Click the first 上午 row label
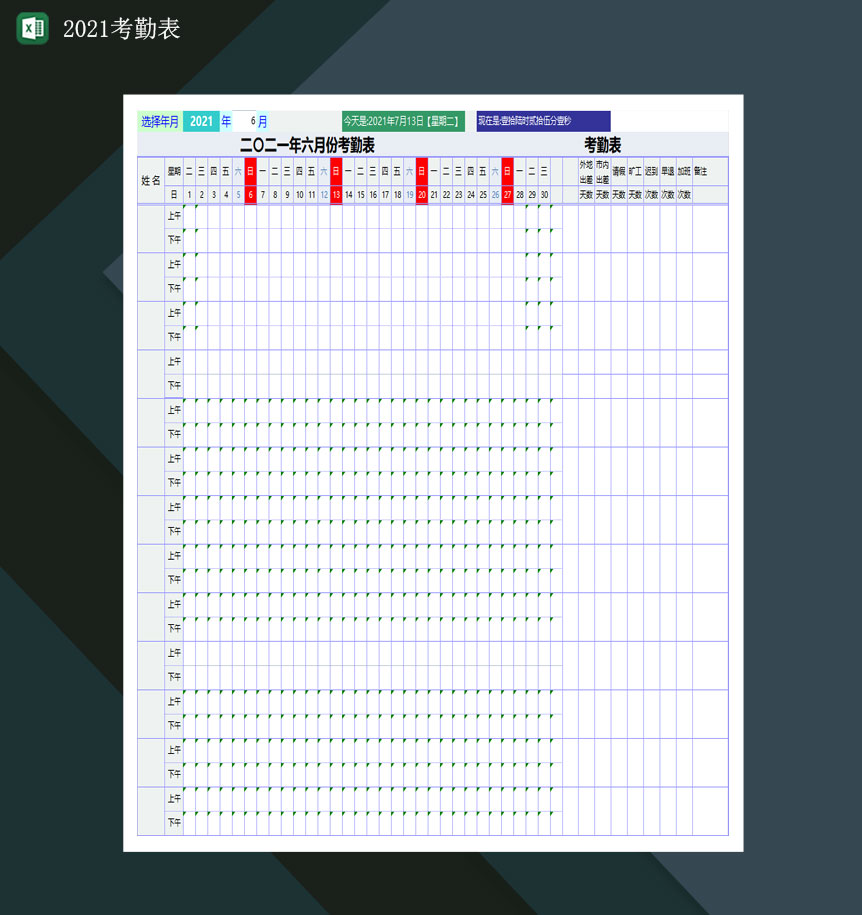 [172, 216]
